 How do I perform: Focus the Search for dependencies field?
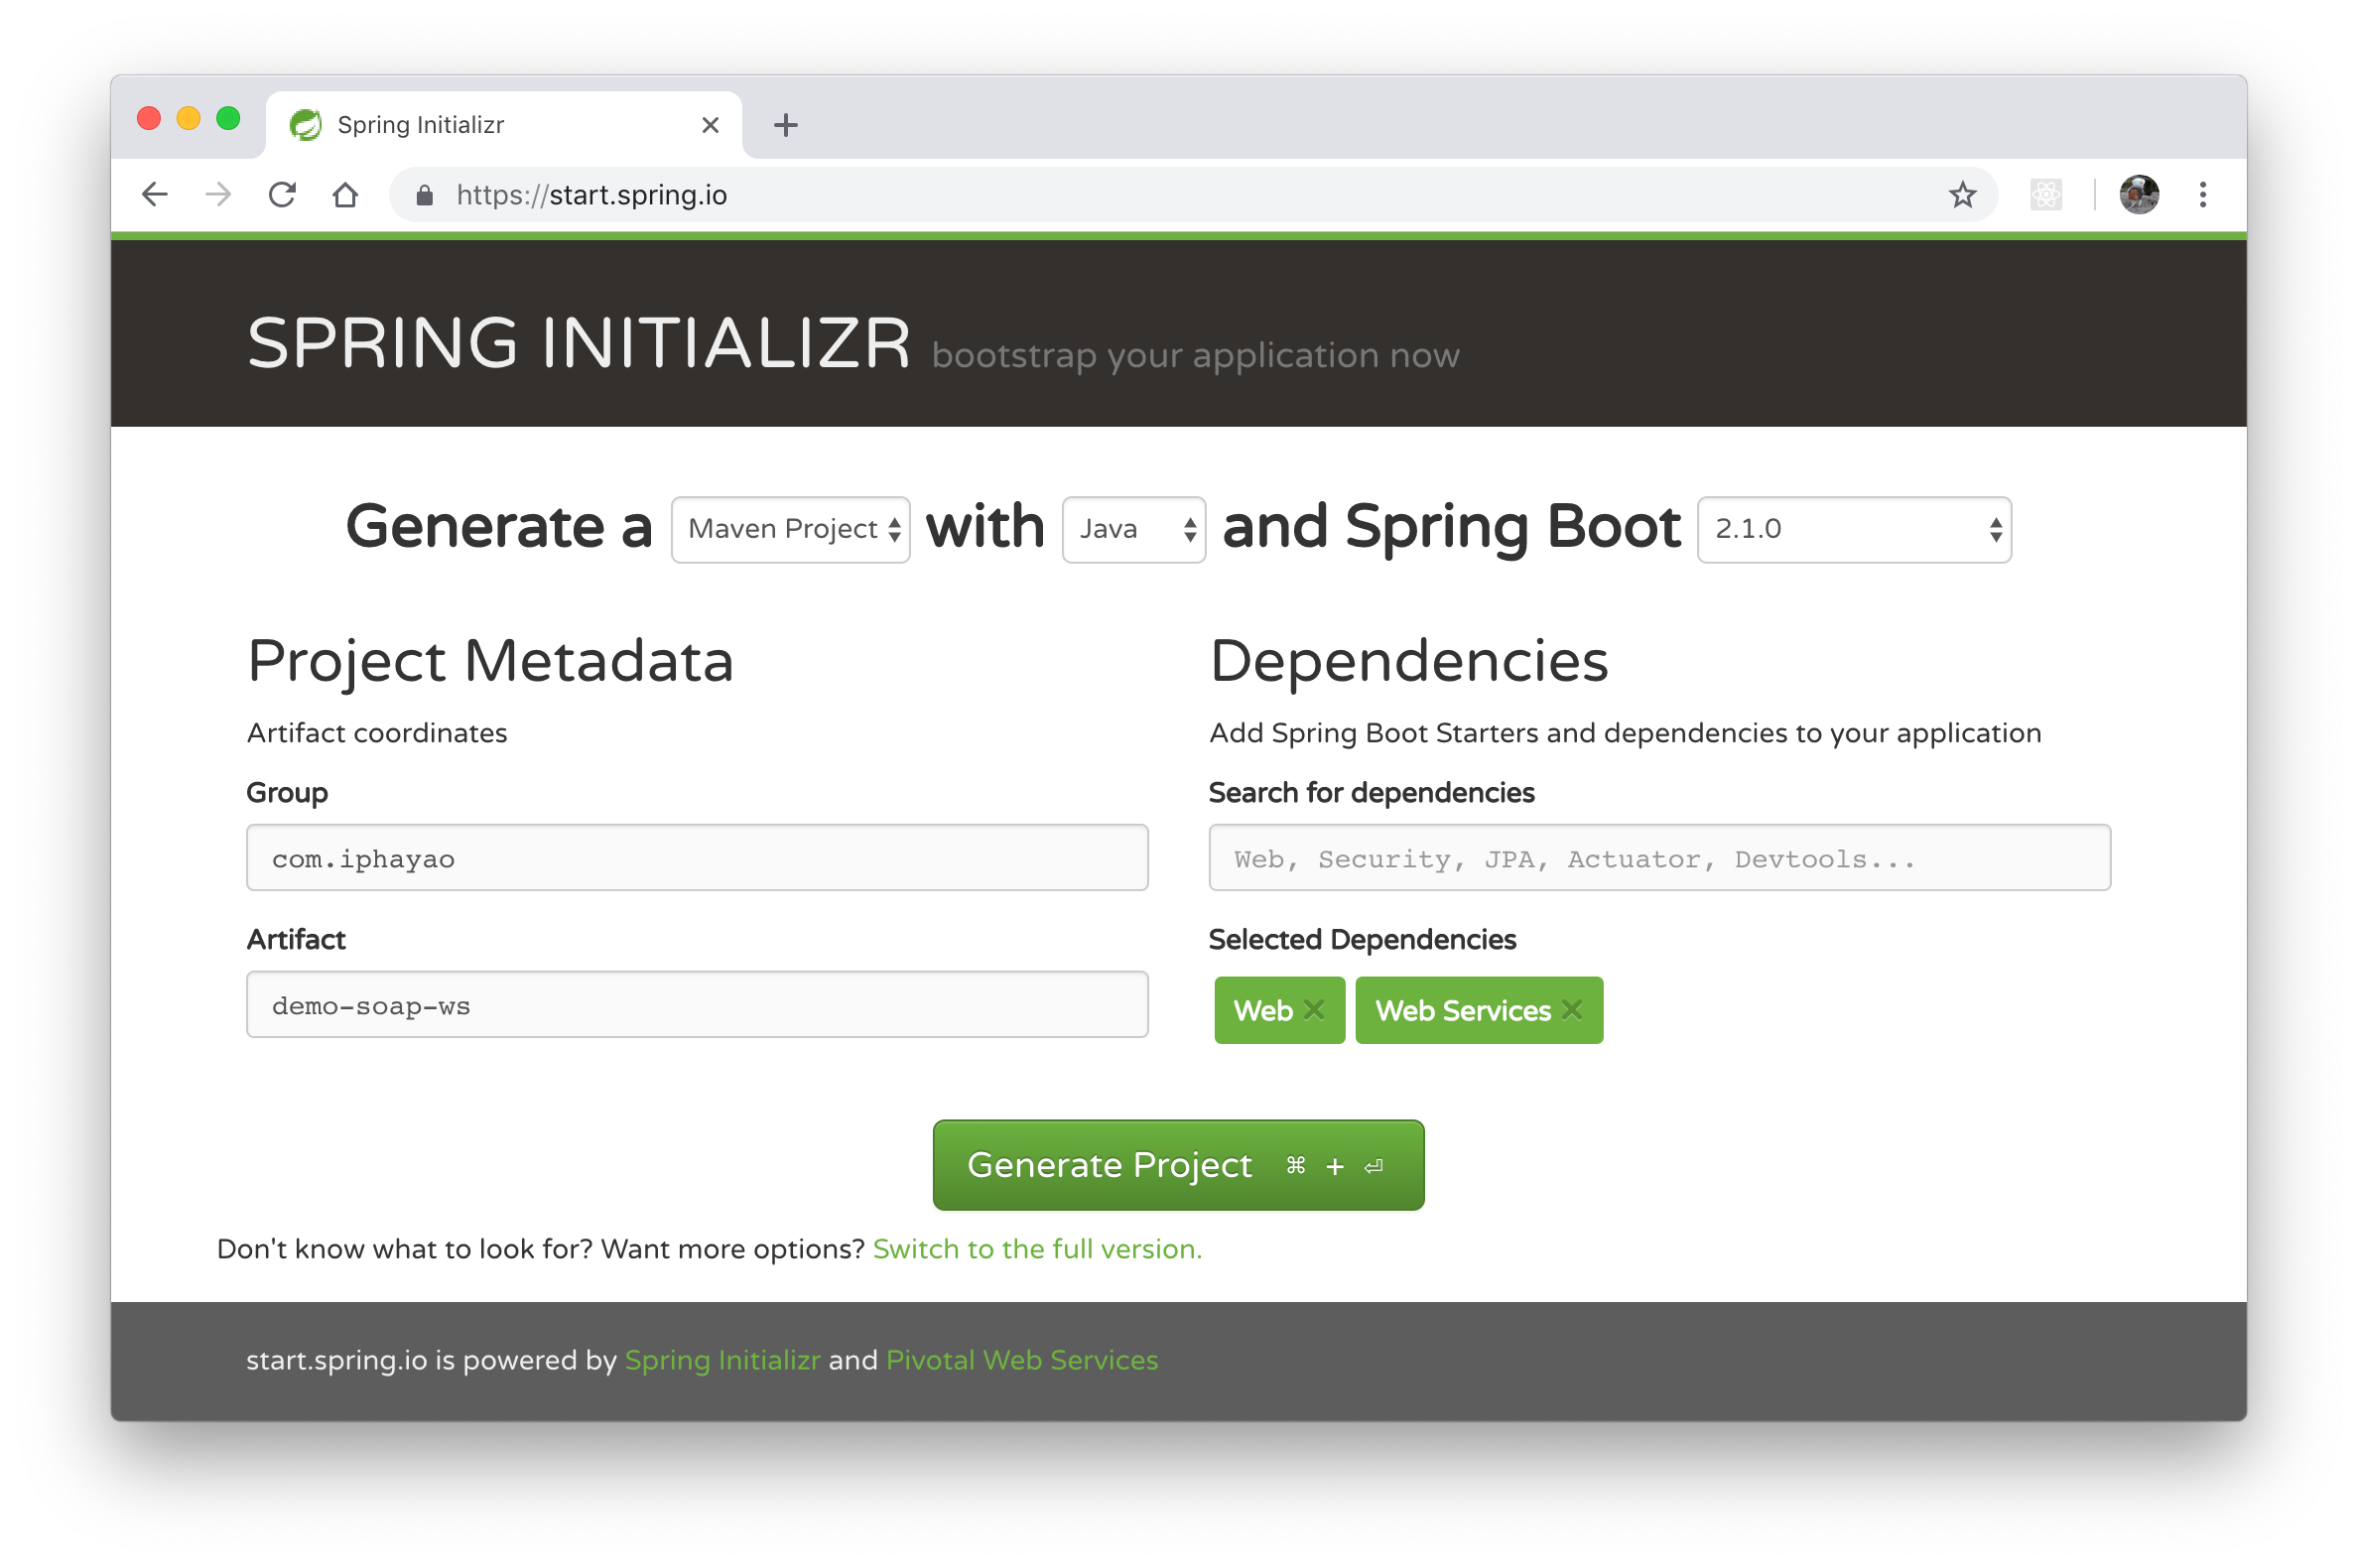click(1659, 857)
